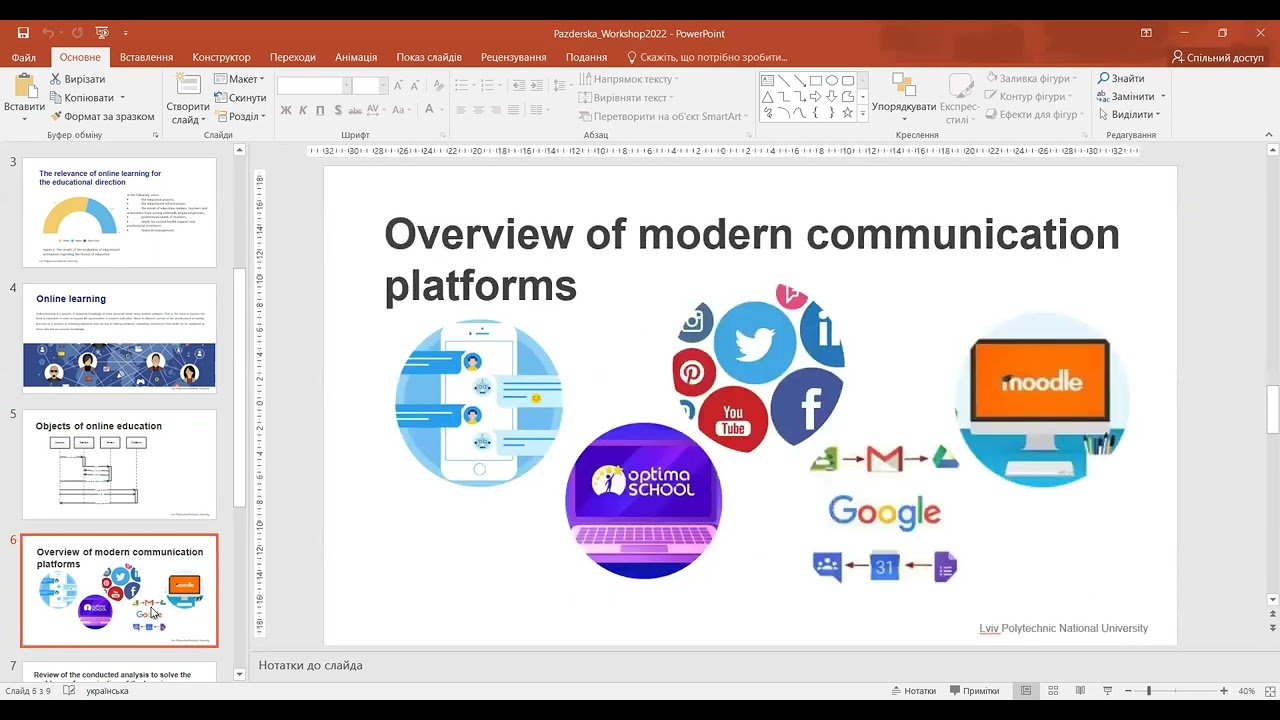
Task: Reset slide layout with Скинути
Action: point(240,98)
